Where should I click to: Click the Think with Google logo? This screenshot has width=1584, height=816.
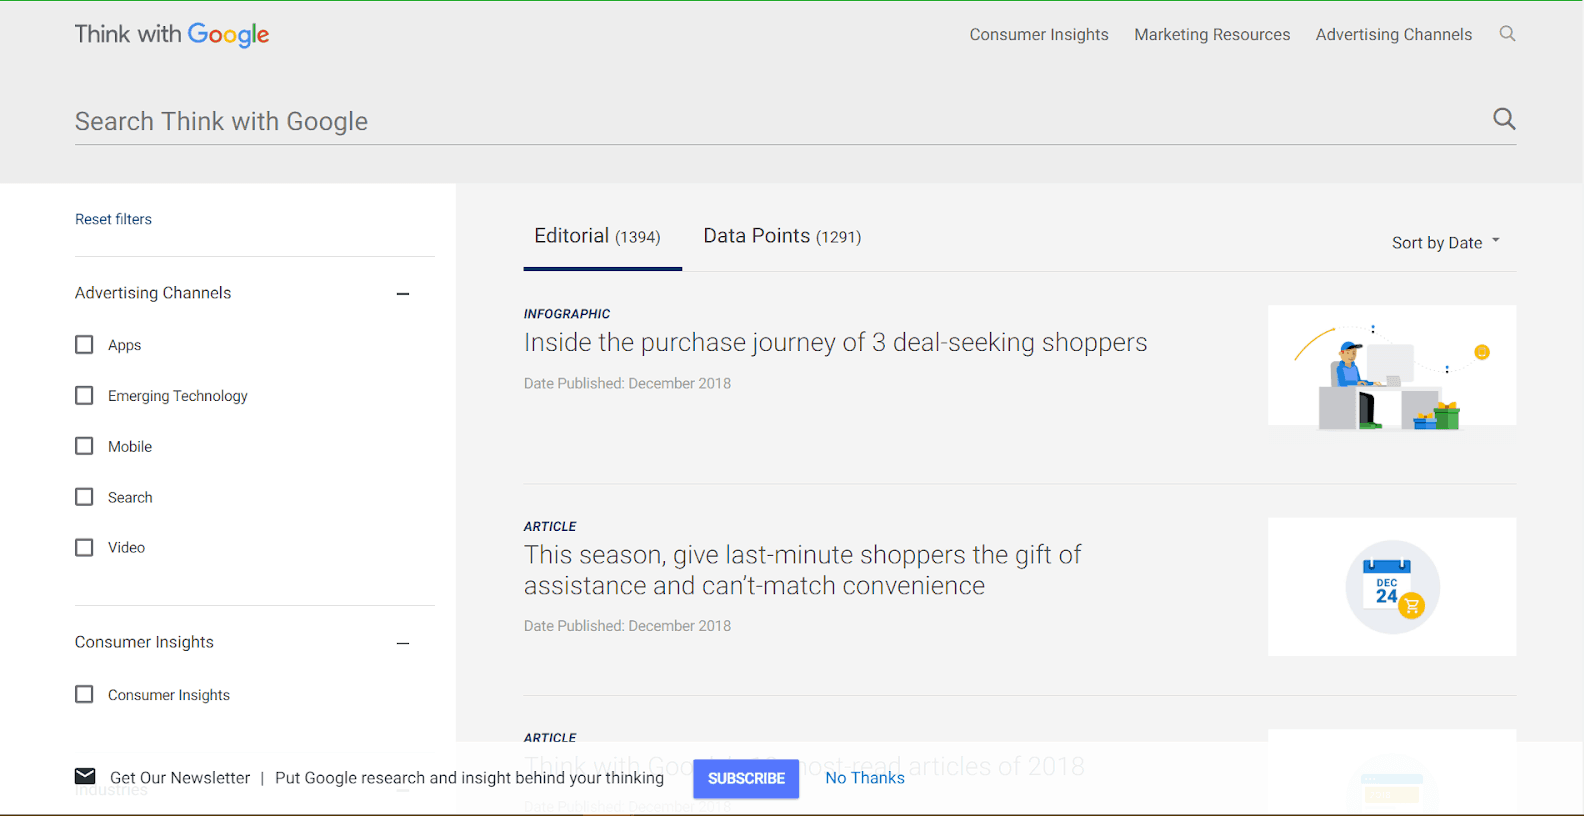pos(172,35)
